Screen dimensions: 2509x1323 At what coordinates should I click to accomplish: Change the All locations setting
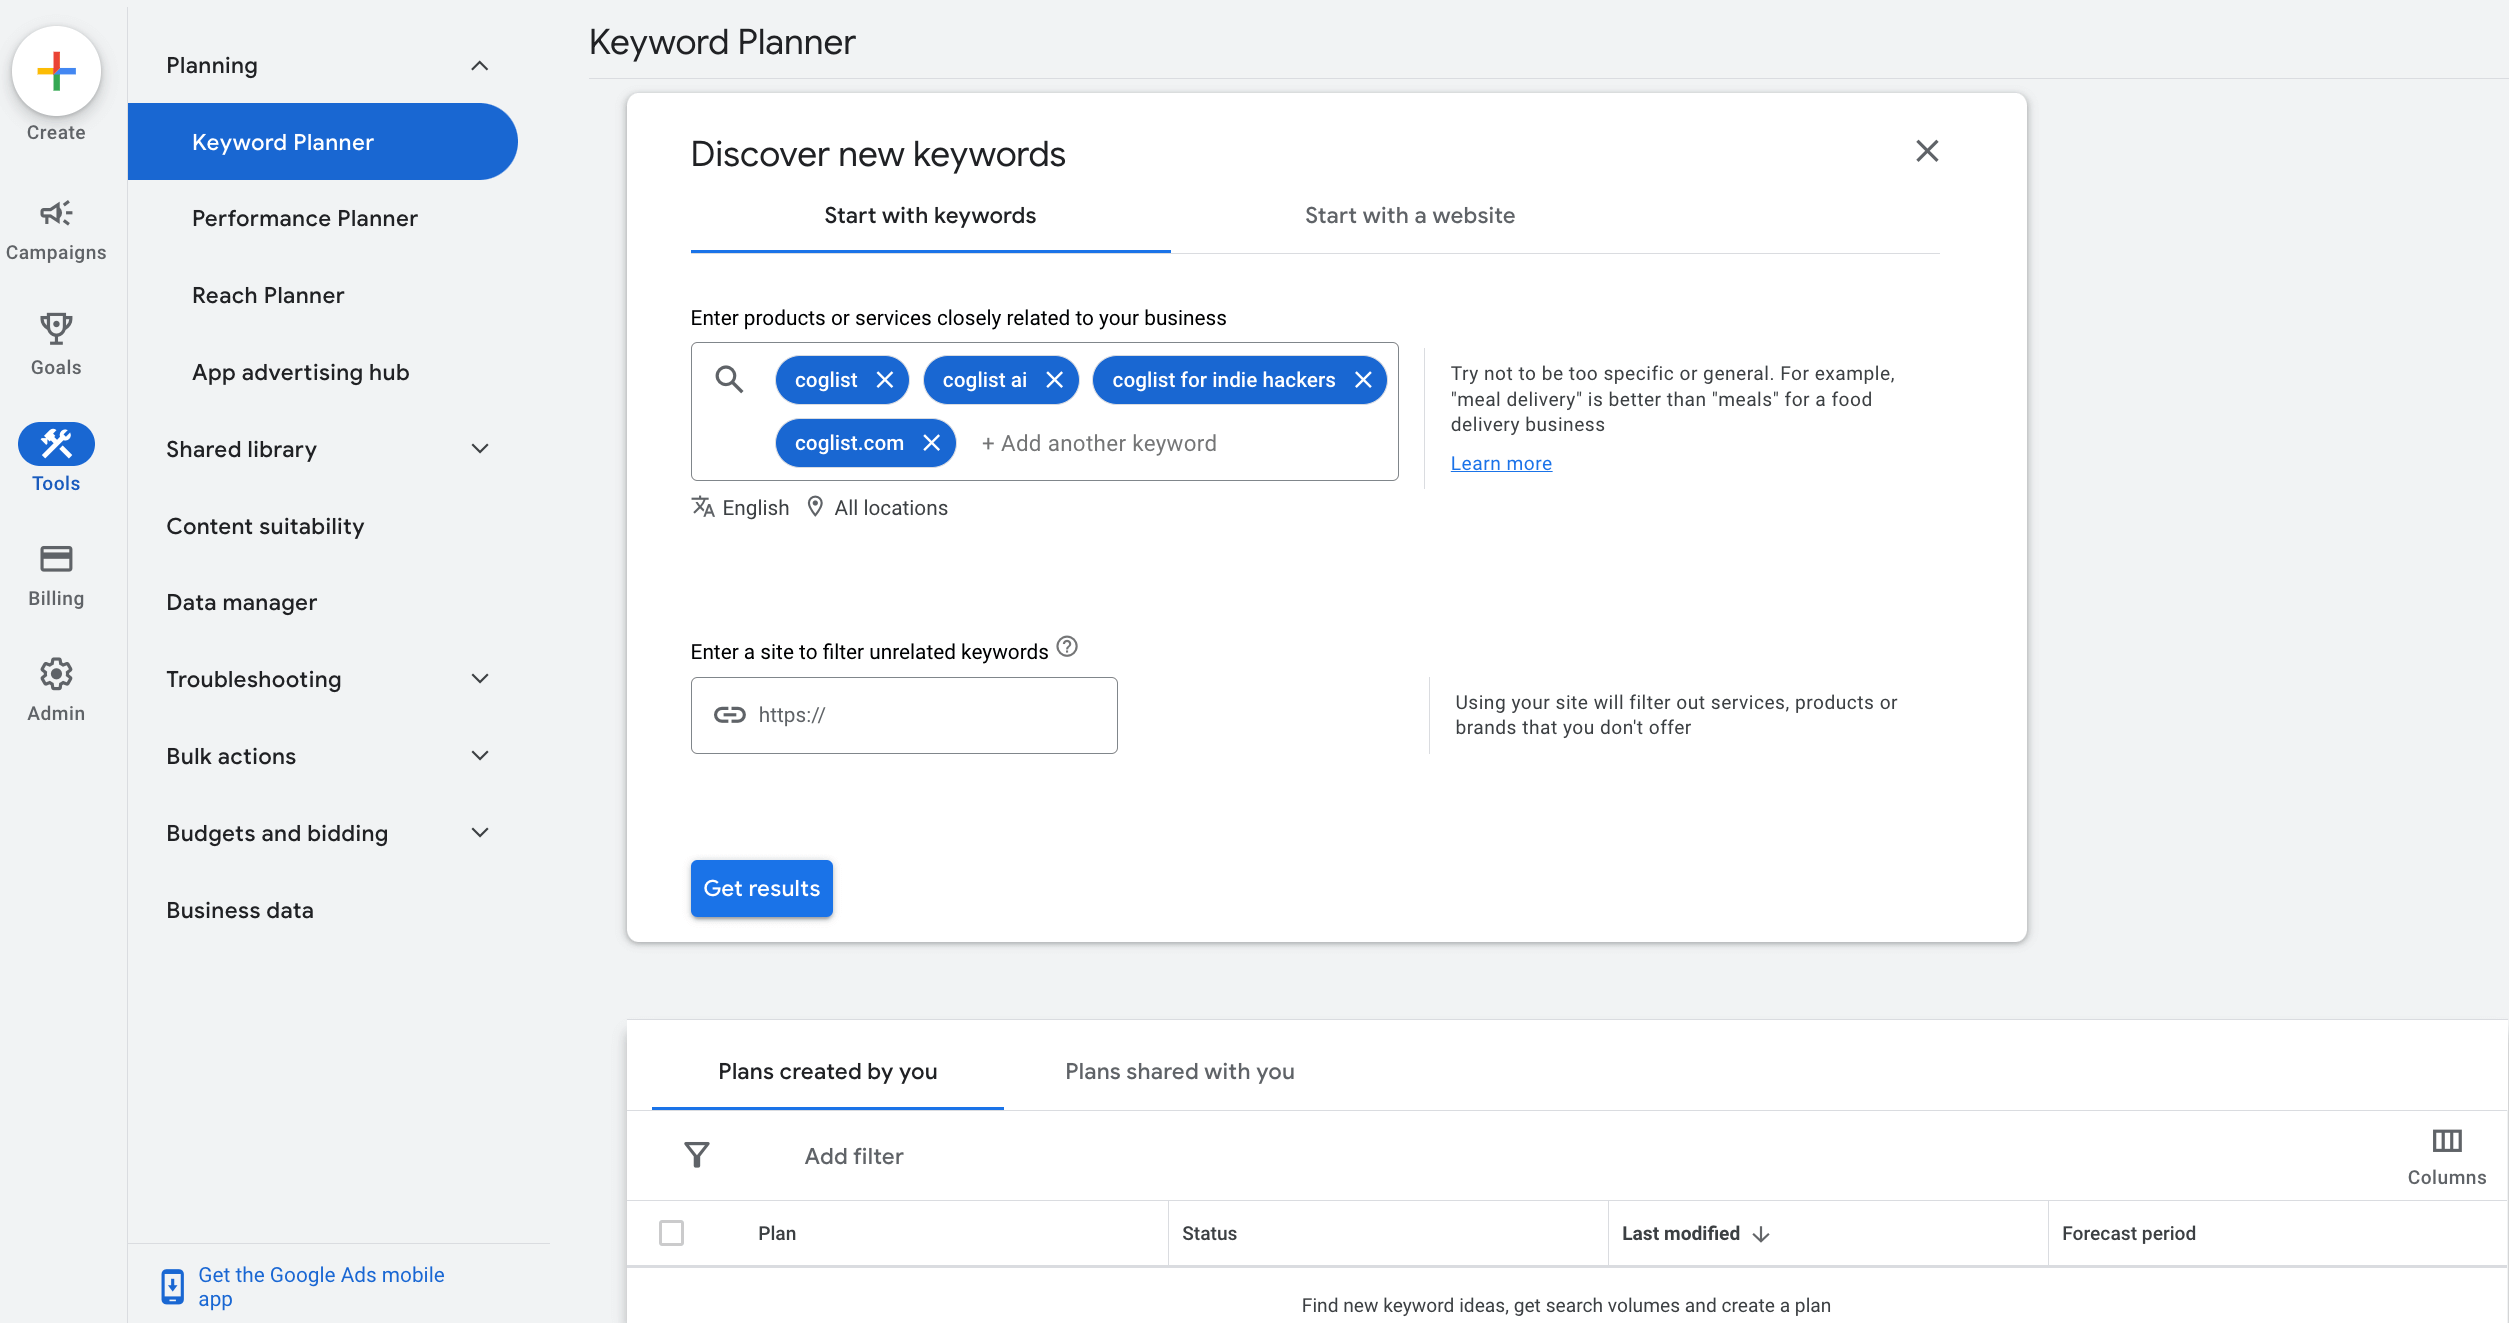[891, 508]
